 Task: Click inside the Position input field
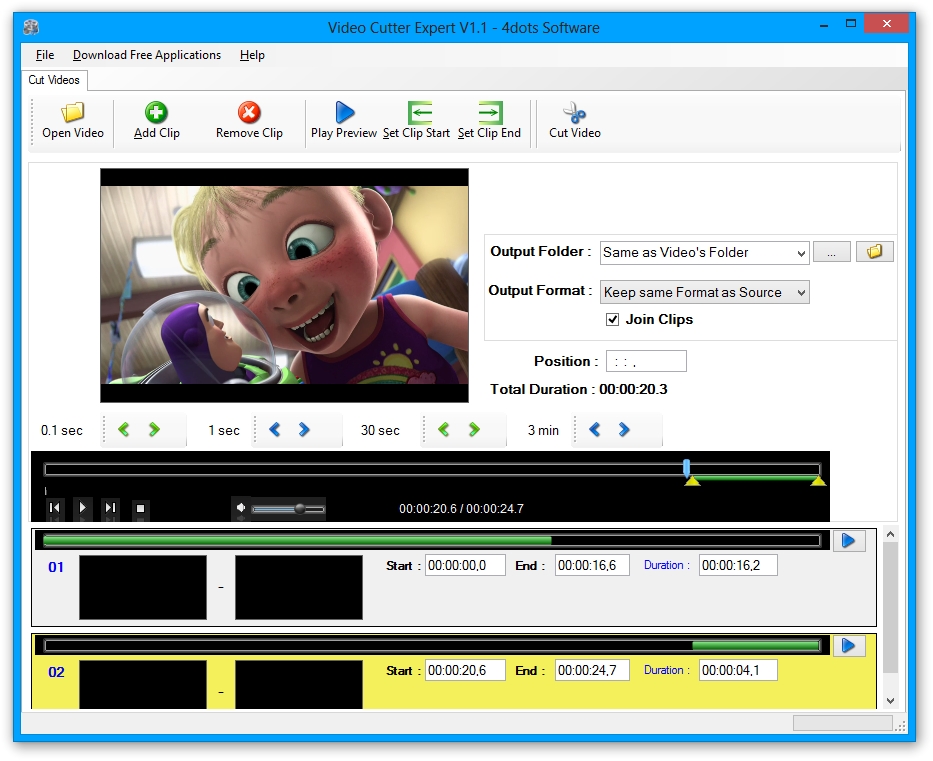648,361
